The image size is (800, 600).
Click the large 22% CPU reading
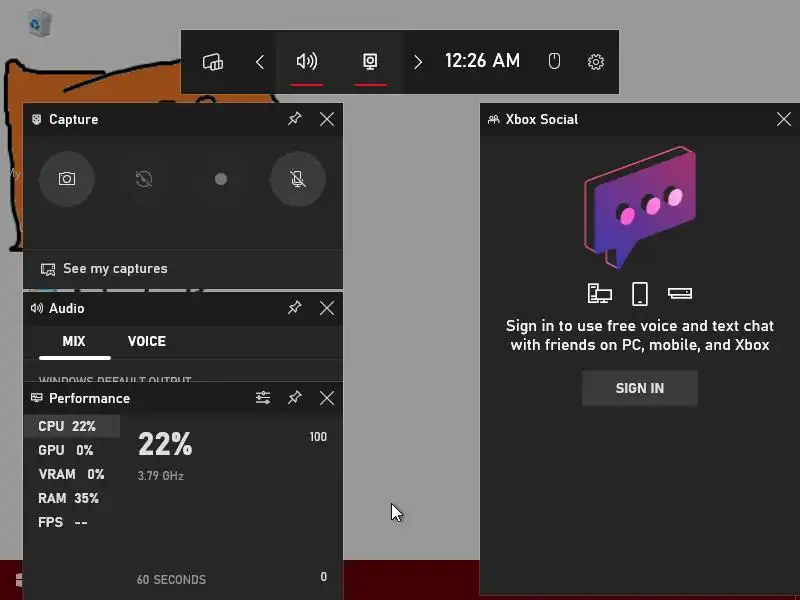point(165,444)
